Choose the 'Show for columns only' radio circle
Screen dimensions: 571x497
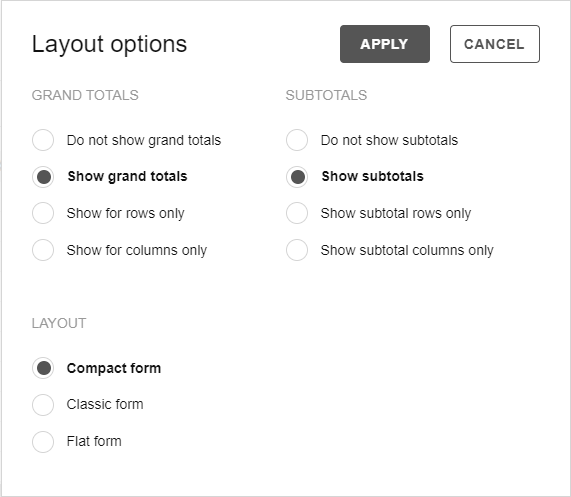(x=43, y=250)
